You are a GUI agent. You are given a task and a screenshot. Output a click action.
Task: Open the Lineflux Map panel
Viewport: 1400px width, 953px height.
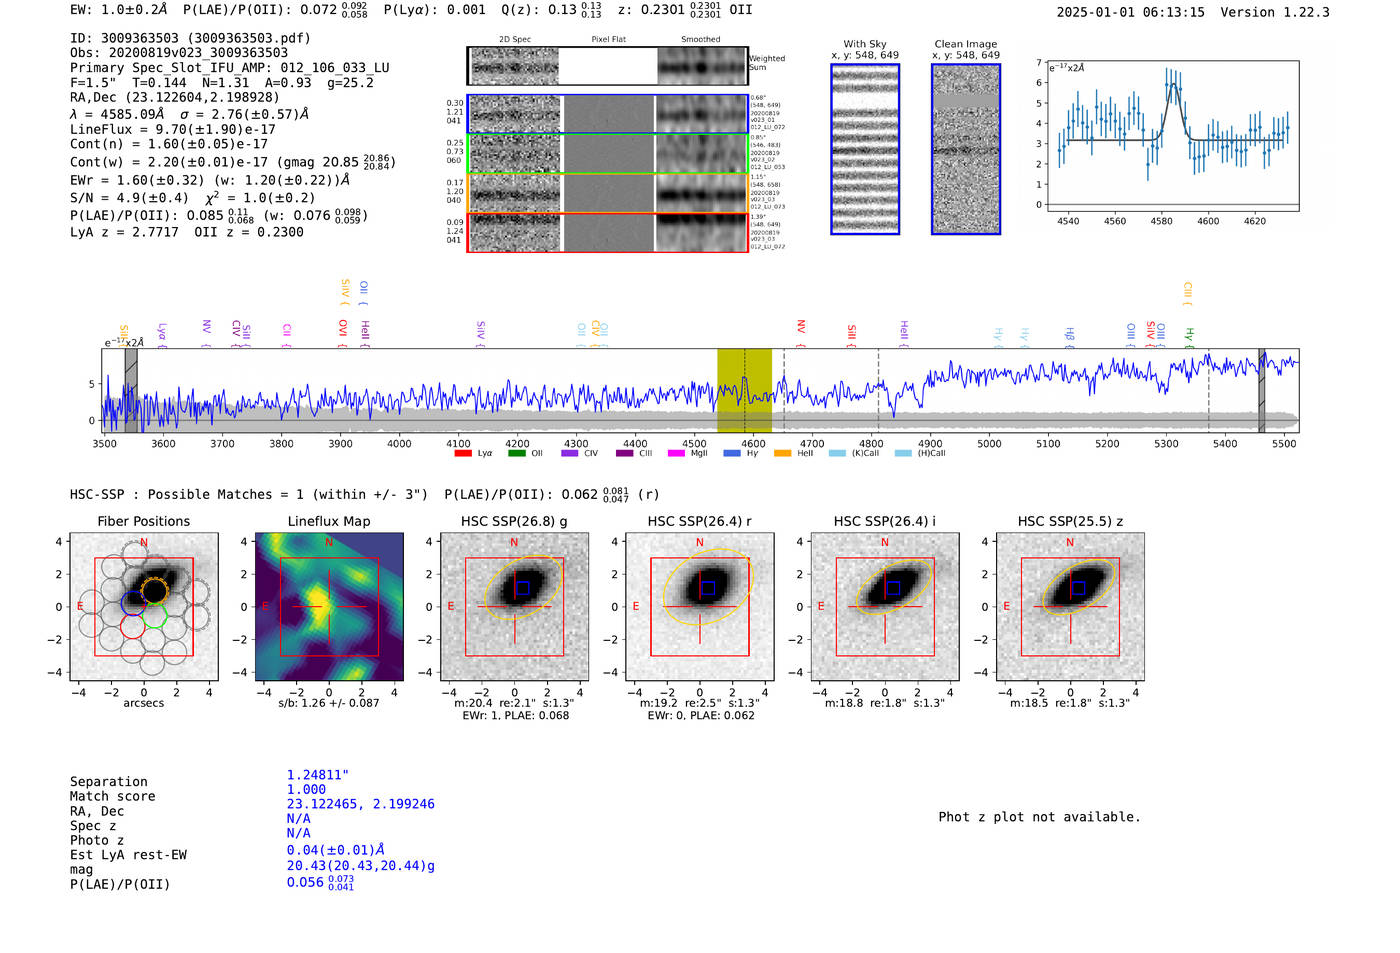tap(329, 607)
